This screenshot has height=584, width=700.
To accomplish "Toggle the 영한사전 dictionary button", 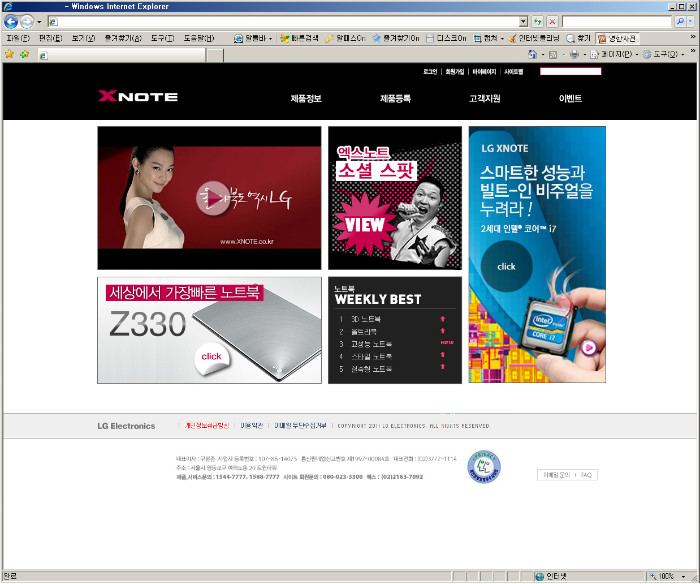I will (x=617, y=38).
